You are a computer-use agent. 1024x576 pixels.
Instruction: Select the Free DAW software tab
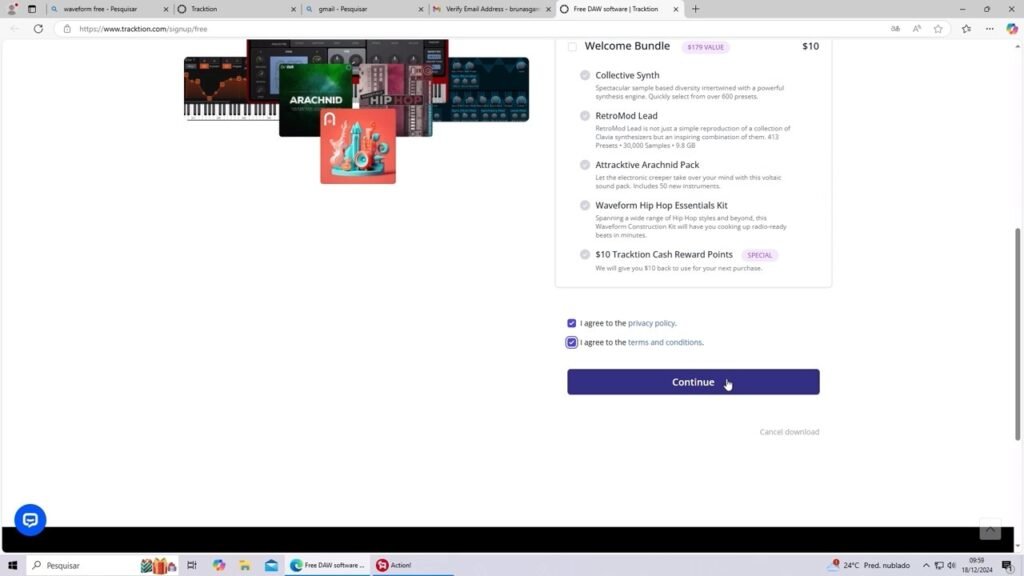[x=619, y=9]
